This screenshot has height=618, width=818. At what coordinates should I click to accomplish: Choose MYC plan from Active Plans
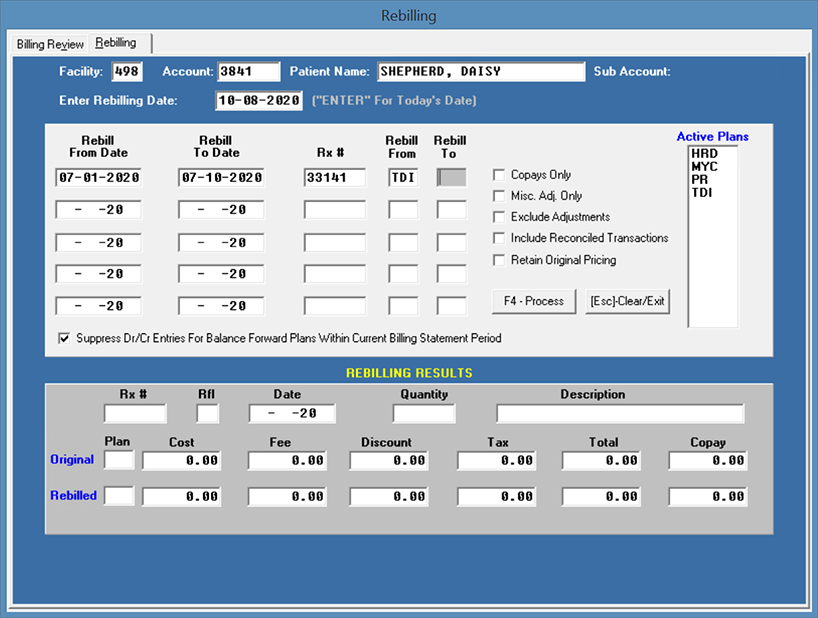(704, 166)
